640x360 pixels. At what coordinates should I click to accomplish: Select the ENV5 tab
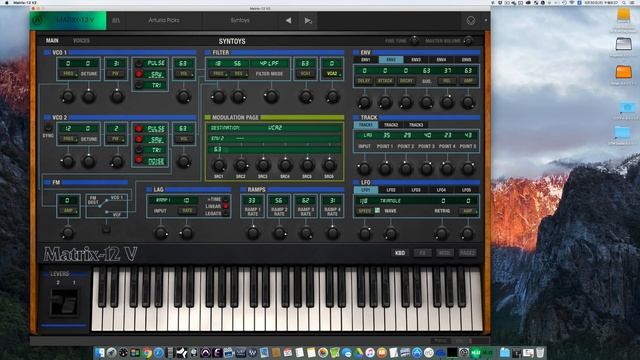[x=467, y=60]
